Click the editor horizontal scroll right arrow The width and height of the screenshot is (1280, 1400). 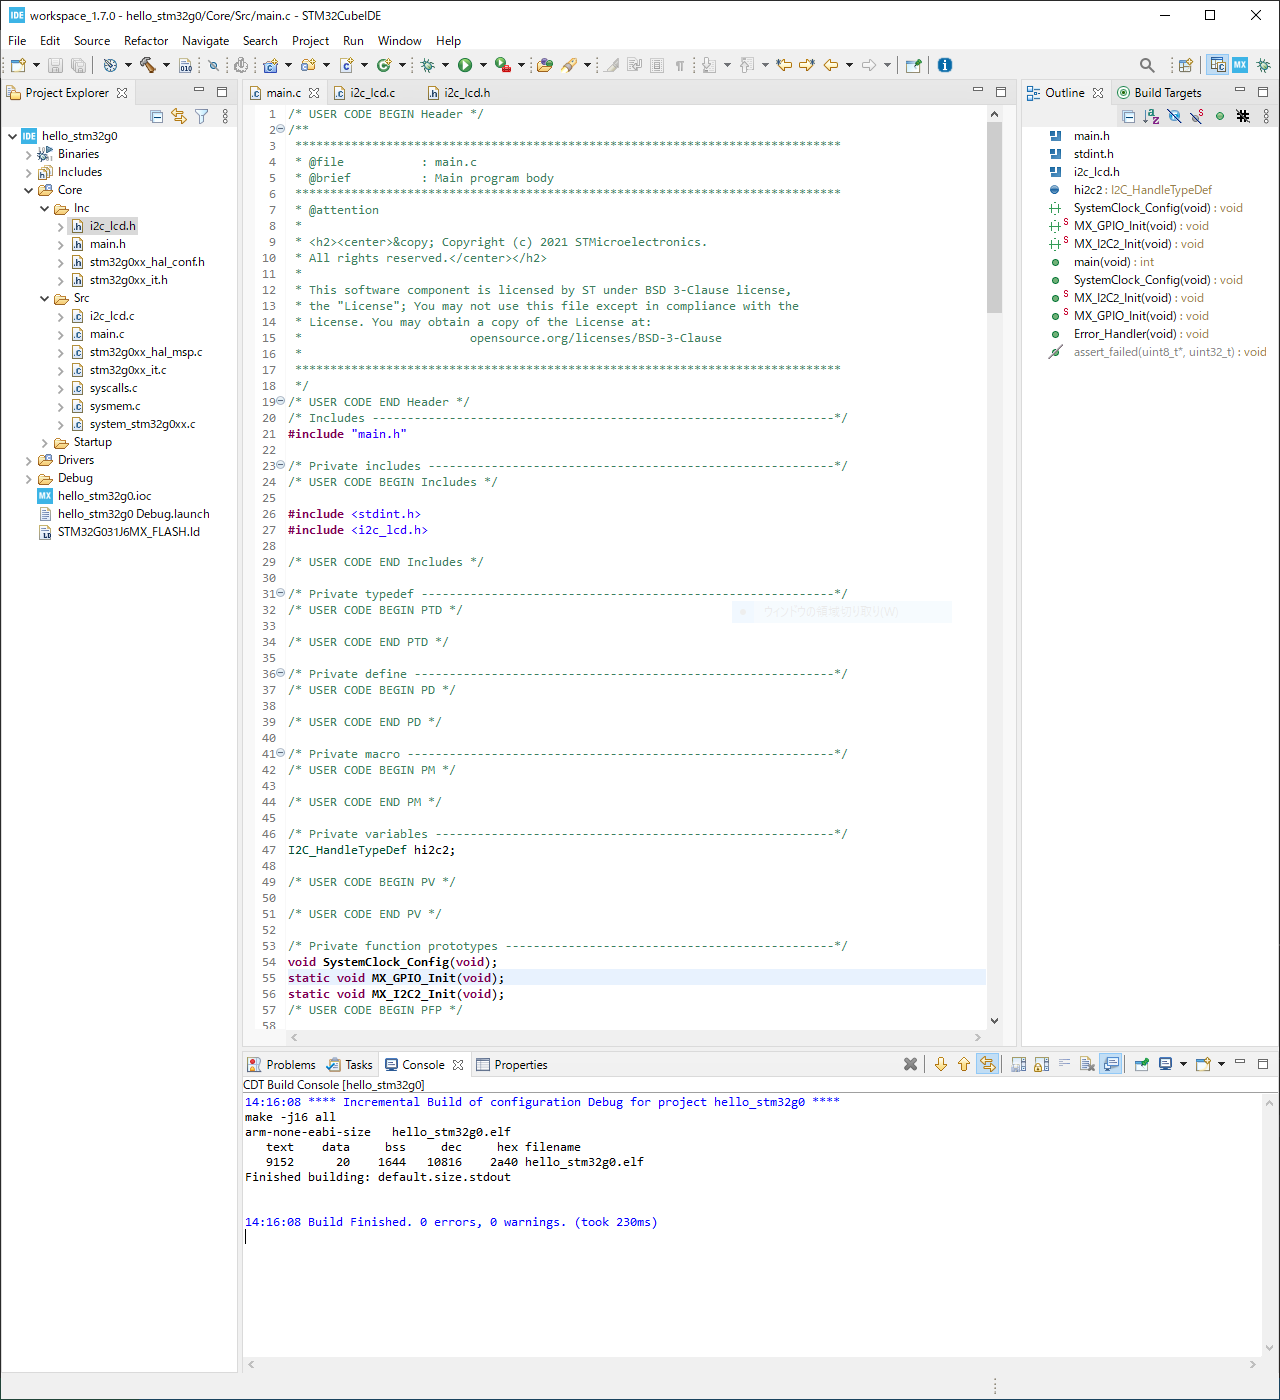978,1038
